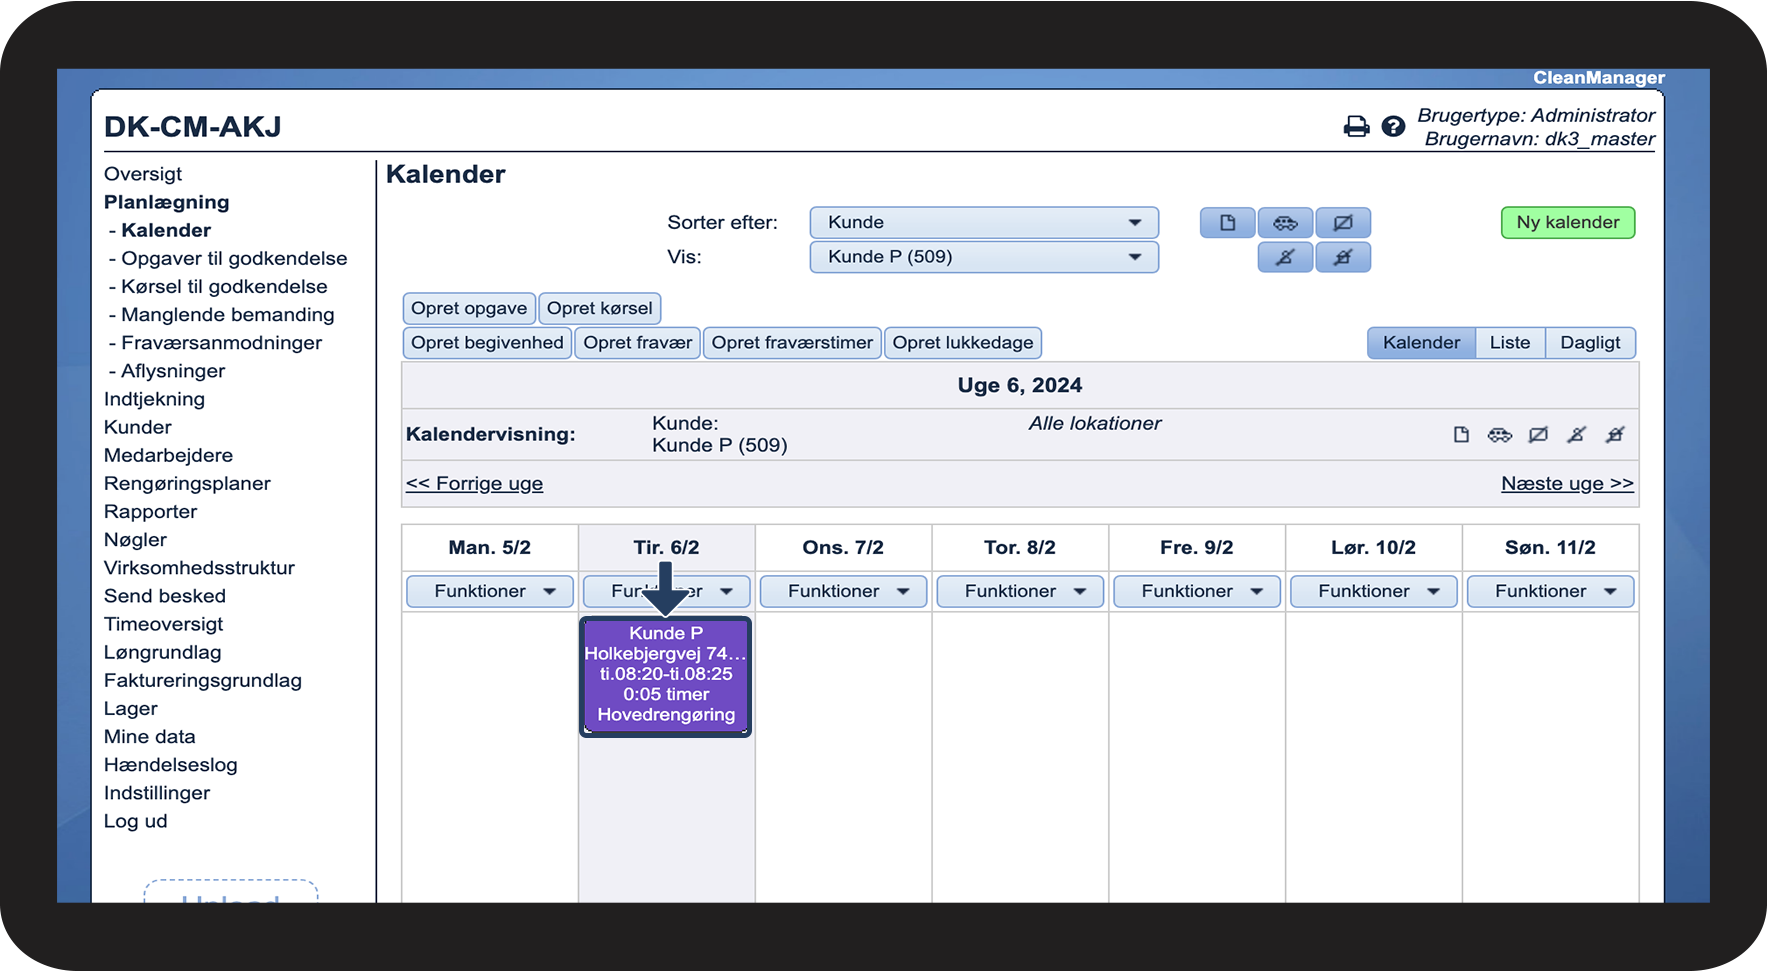Click the document filter button near Ny kalender
Image resolution: width=1767 pixels, height=971 pixels.
click(1227, 223)
